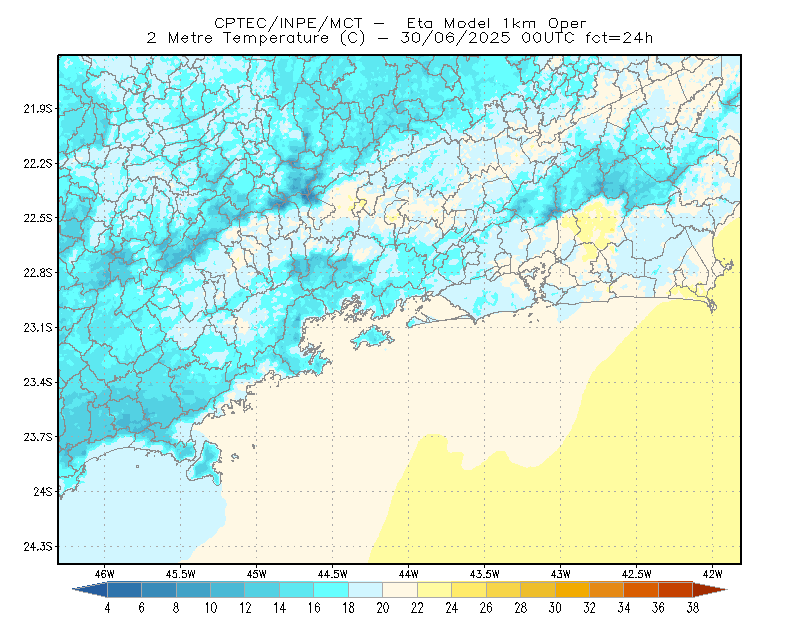Click the longitude label '44W'
The image size is (800, 618).
point(409,574)
